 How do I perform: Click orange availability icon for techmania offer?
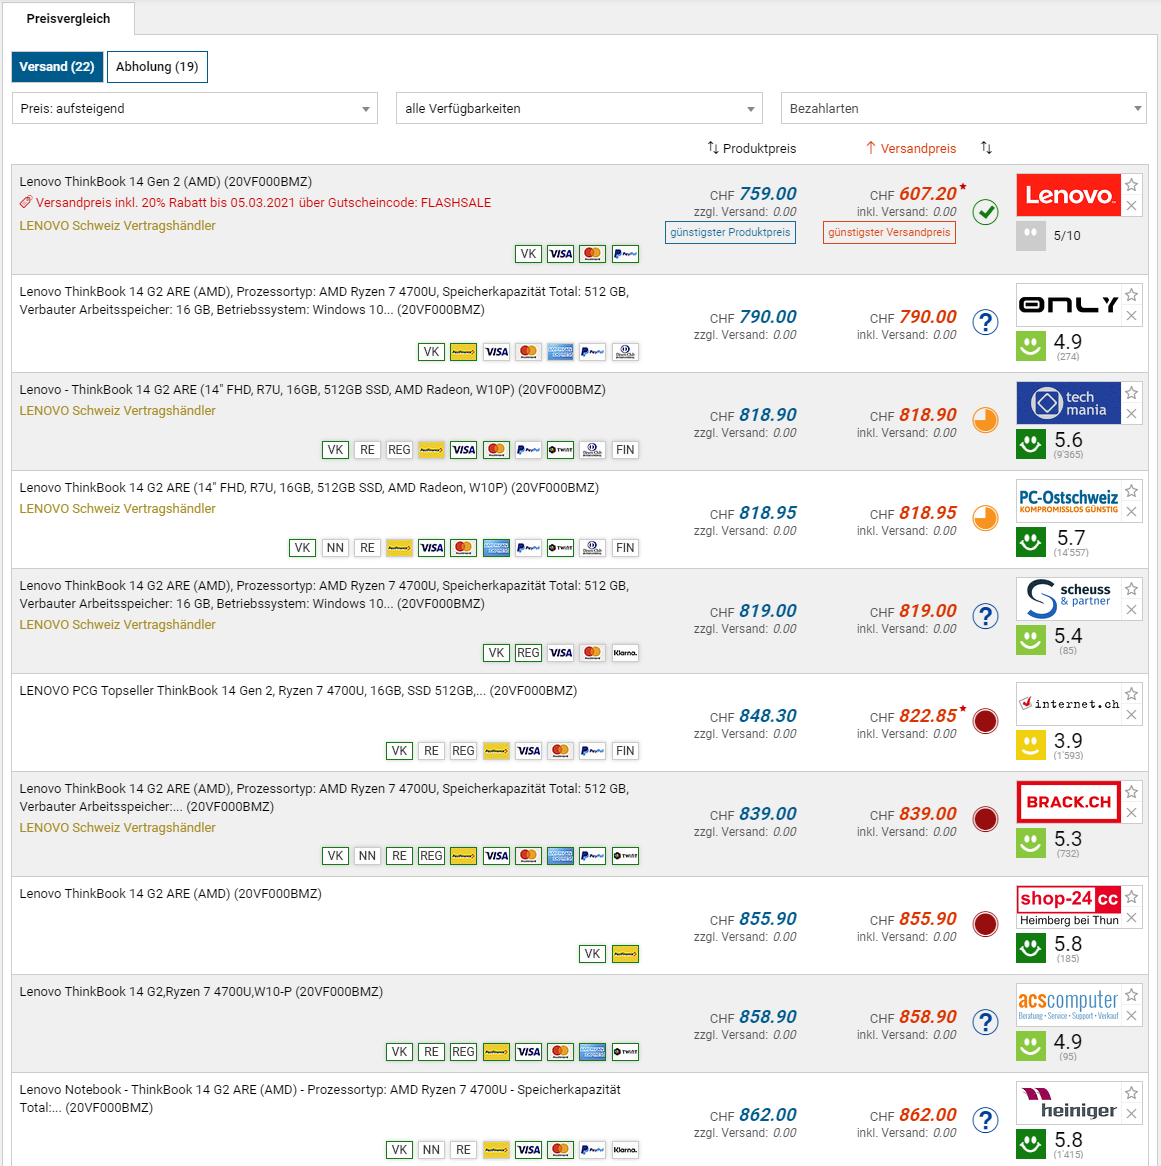coord(985,420)
